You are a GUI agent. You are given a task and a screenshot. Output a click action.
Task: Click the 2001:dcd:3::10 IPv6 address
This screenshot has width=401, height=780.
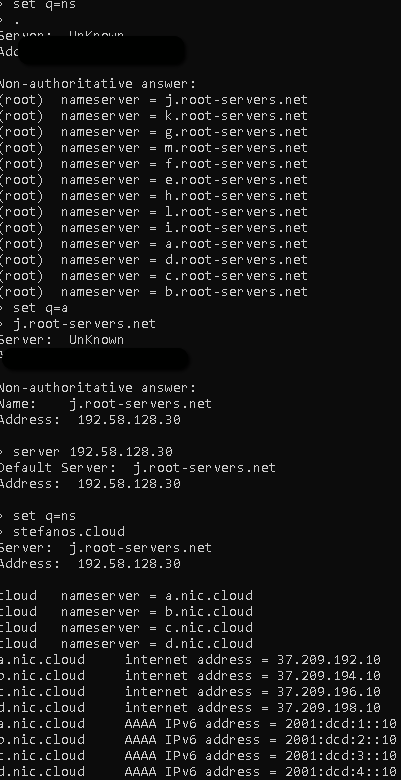click(x=341, y=755)
